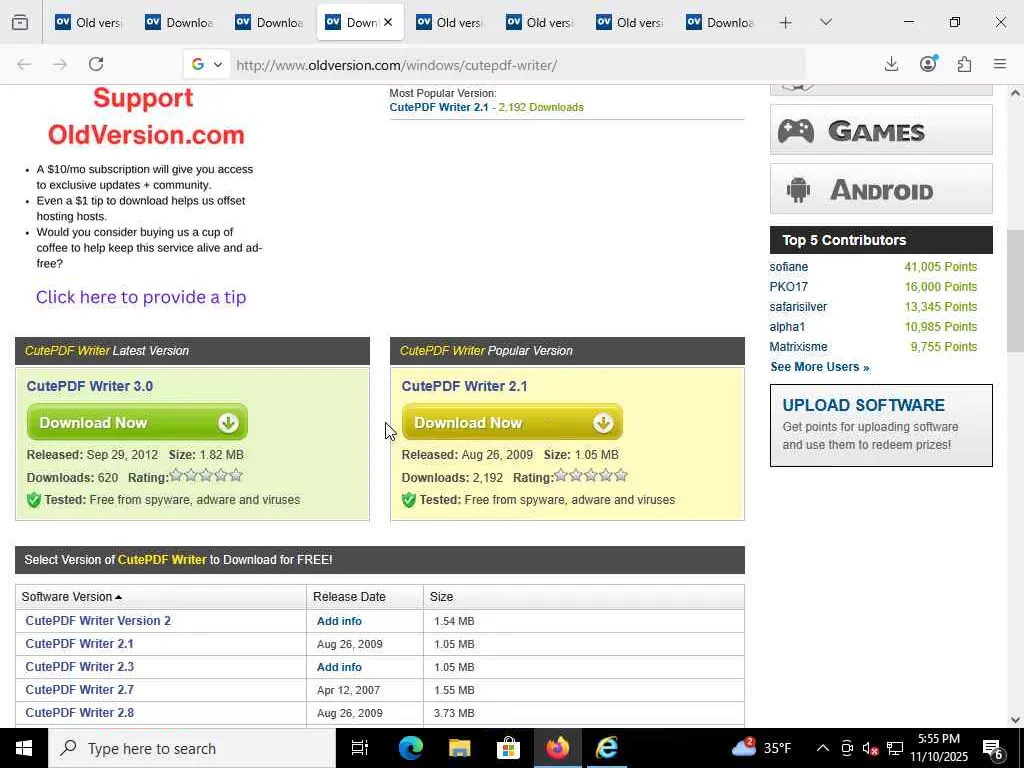Open Most Popular Version CutePDF Writer 2.1 link
Screen dimensions: 1024x768
pos(439,107)
